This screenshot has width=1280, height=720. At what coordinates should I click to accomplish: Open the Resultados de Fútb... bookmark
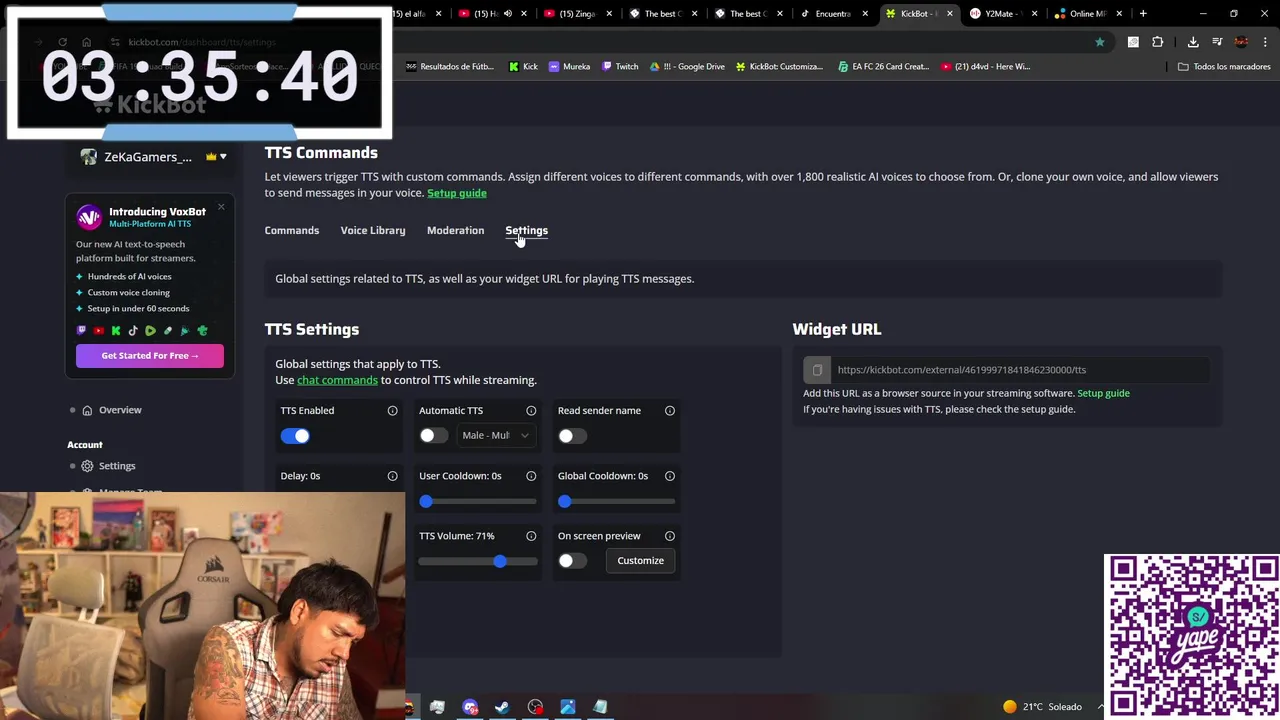click(450, 67)
